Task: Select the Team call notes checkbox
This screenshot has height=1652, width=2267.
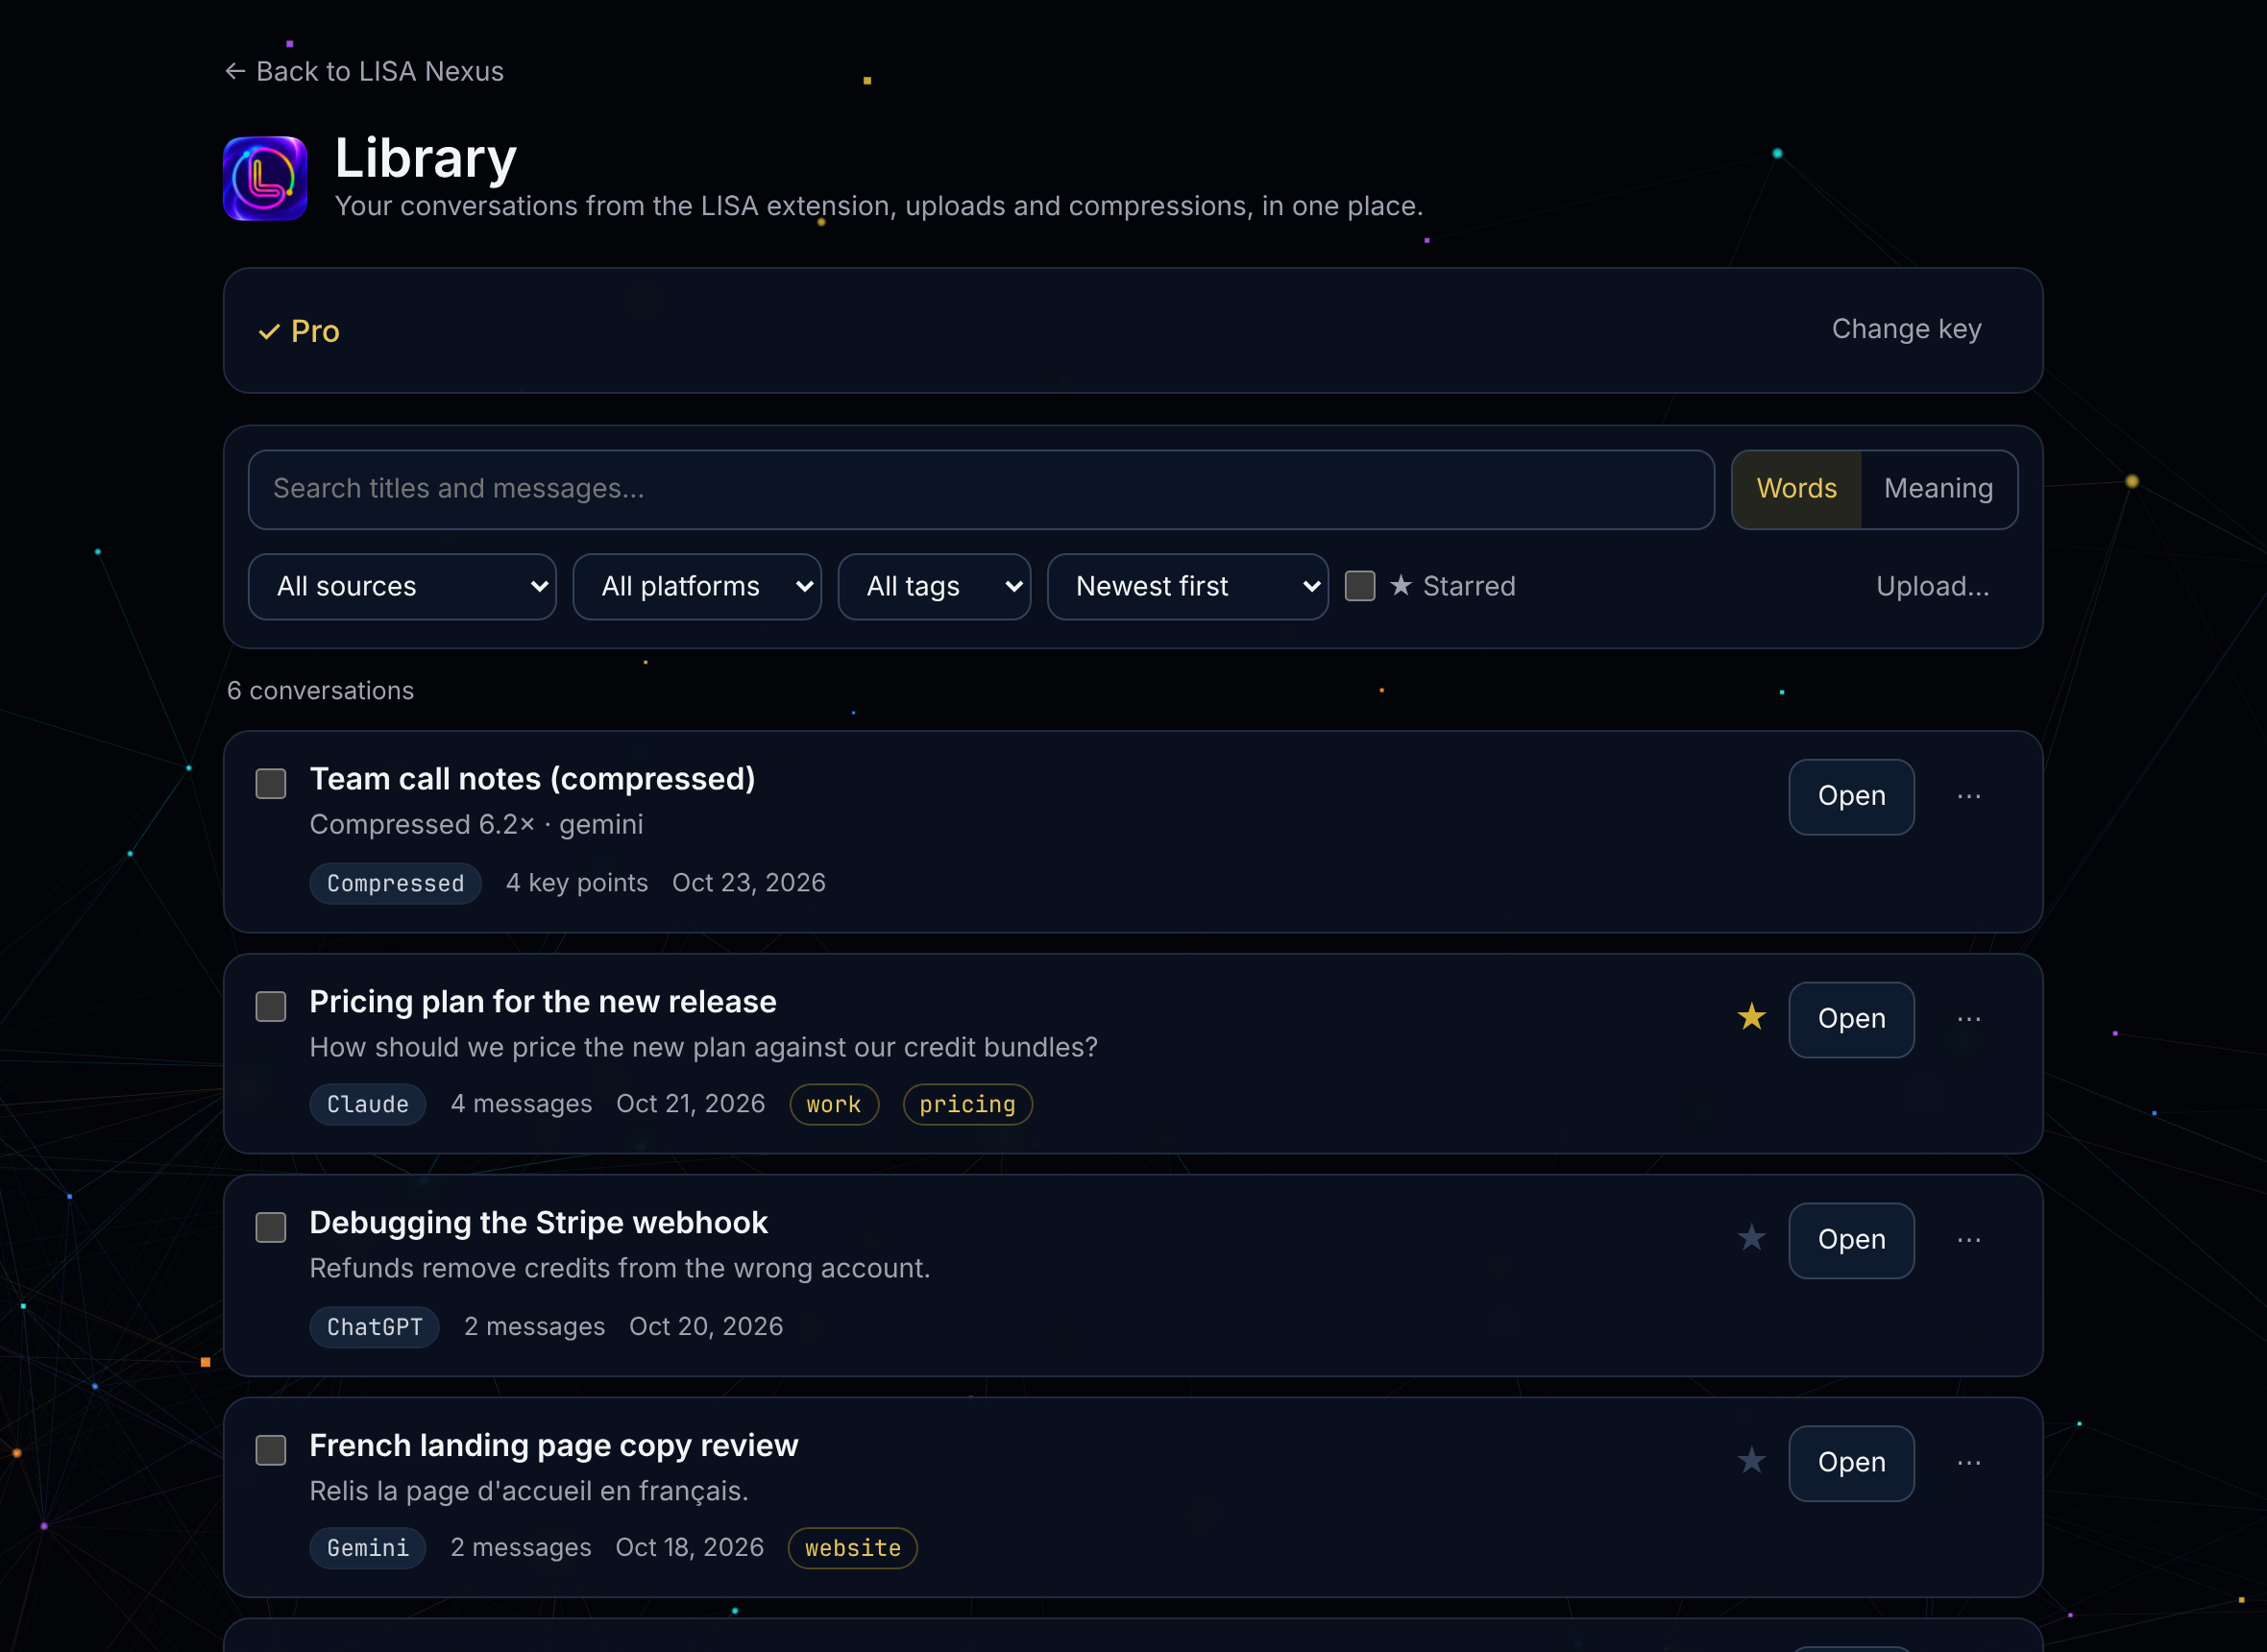Action: coord(271,784)
